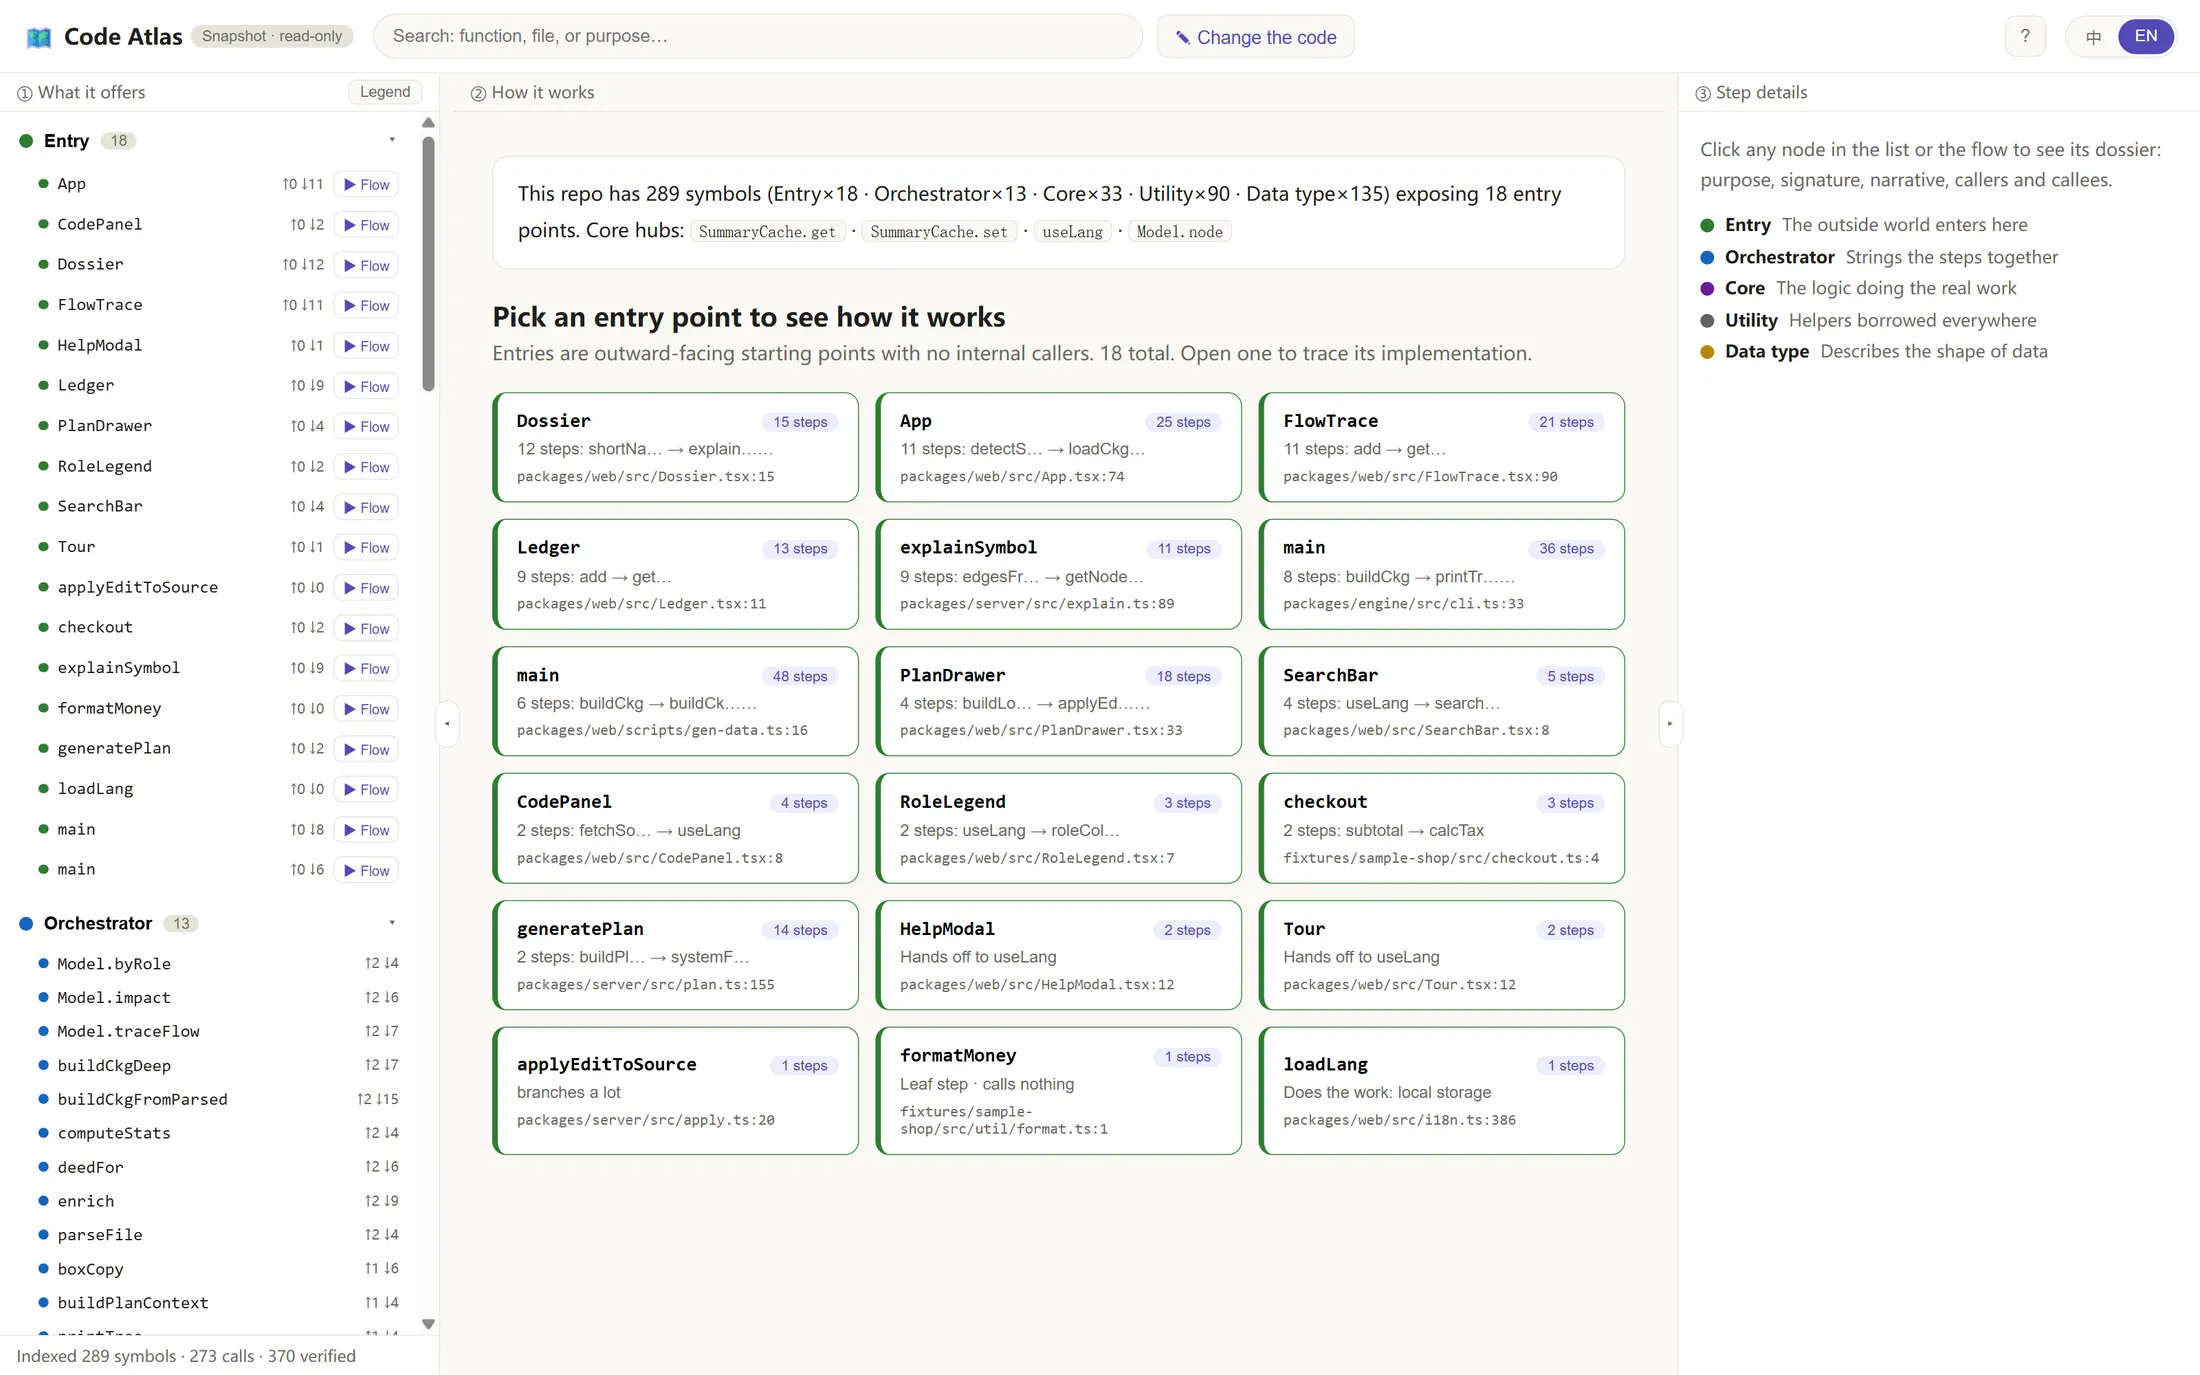Play the Flow for RoleLegend
This screenshot has width=2200, height=1375.
pos(366,467)
